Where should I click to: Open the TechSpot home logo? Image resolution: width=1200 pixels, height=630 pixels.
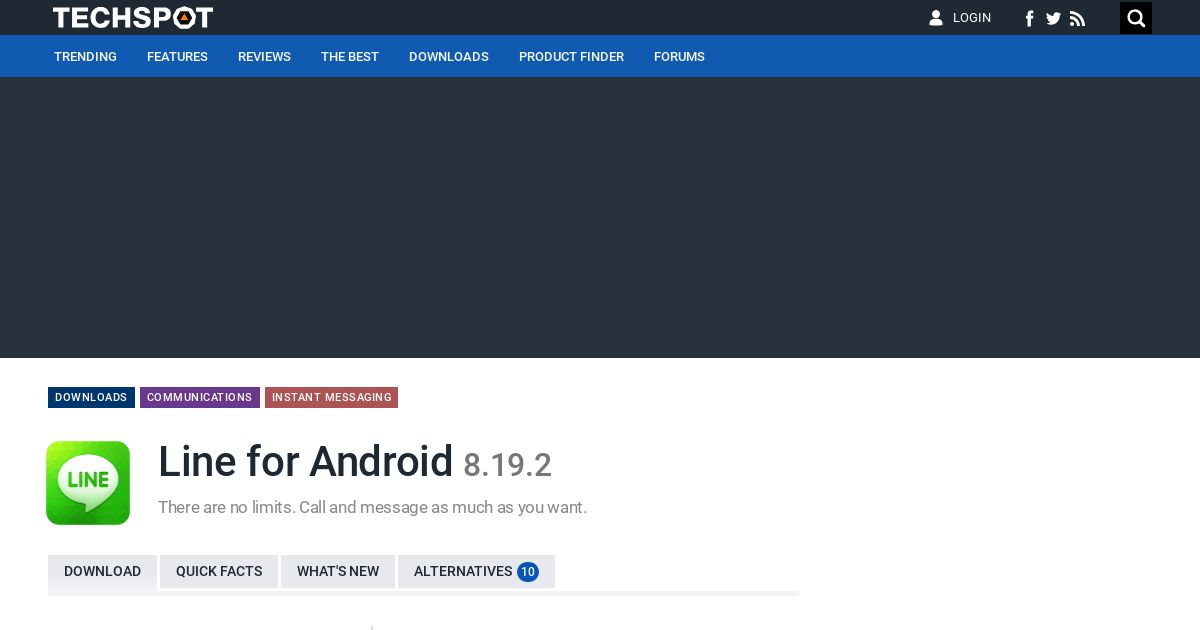[133, 18]
